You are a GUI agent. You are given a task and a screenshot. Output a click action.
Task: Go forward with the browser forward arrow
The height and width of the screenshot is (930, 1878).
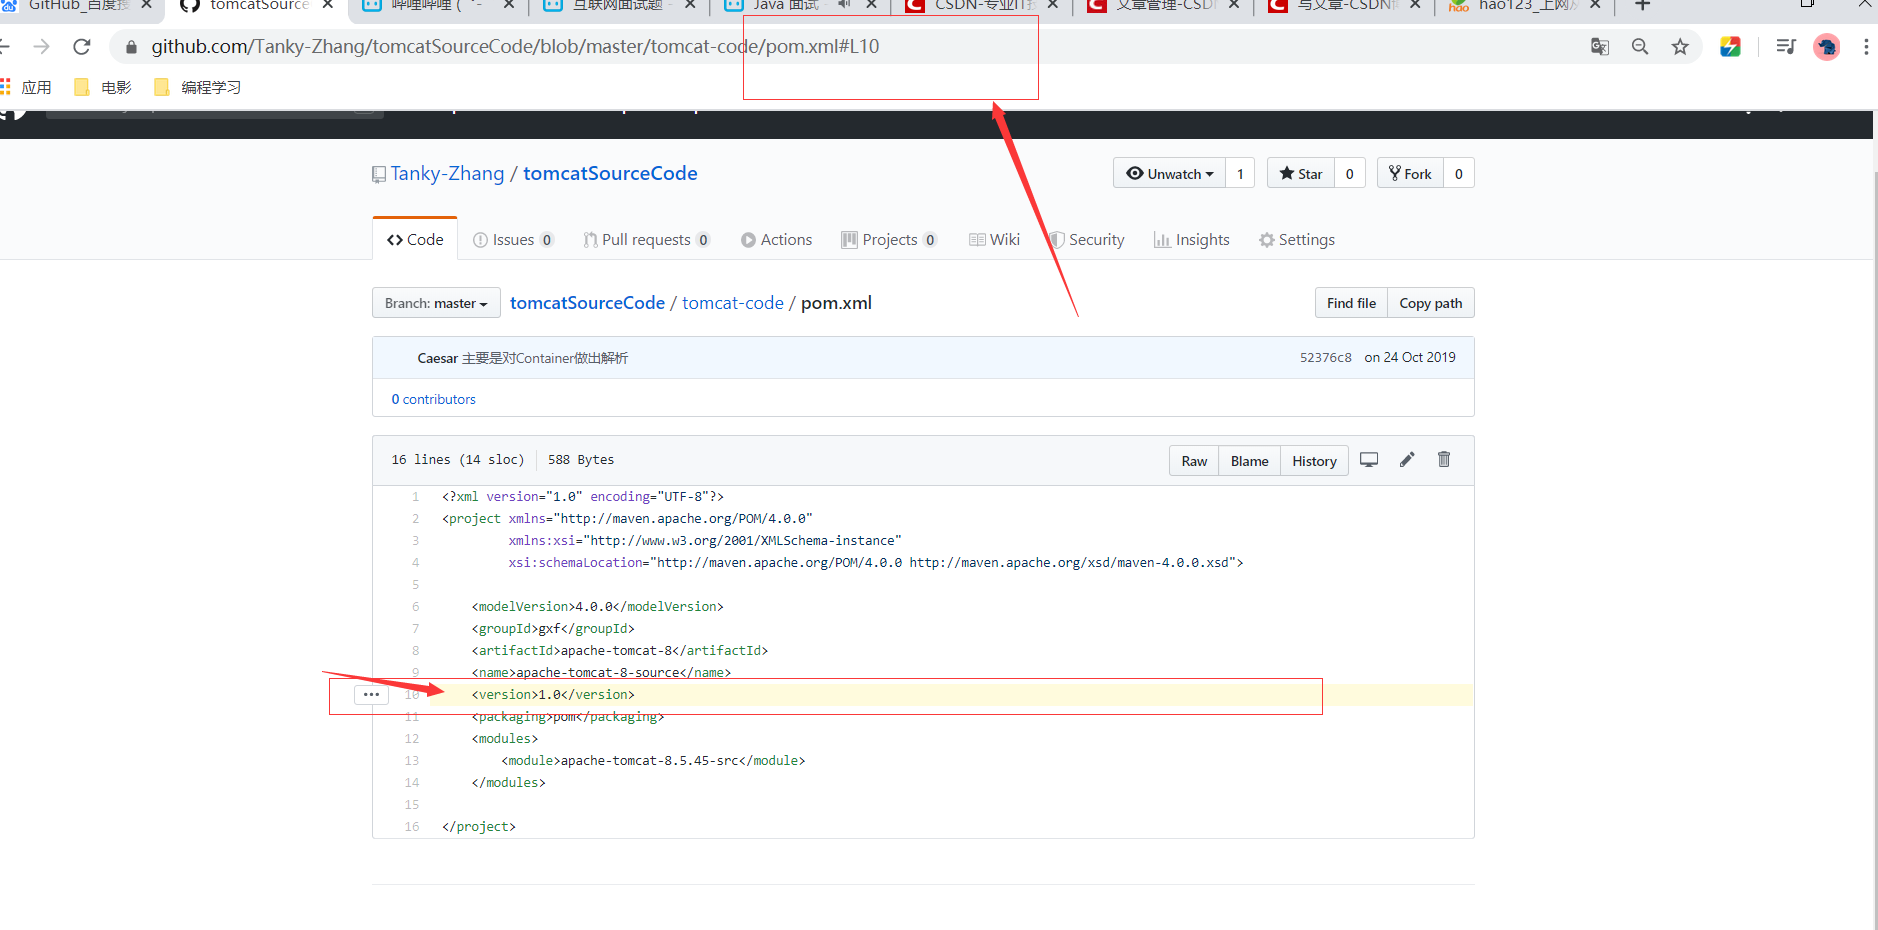tap(41, 47)
